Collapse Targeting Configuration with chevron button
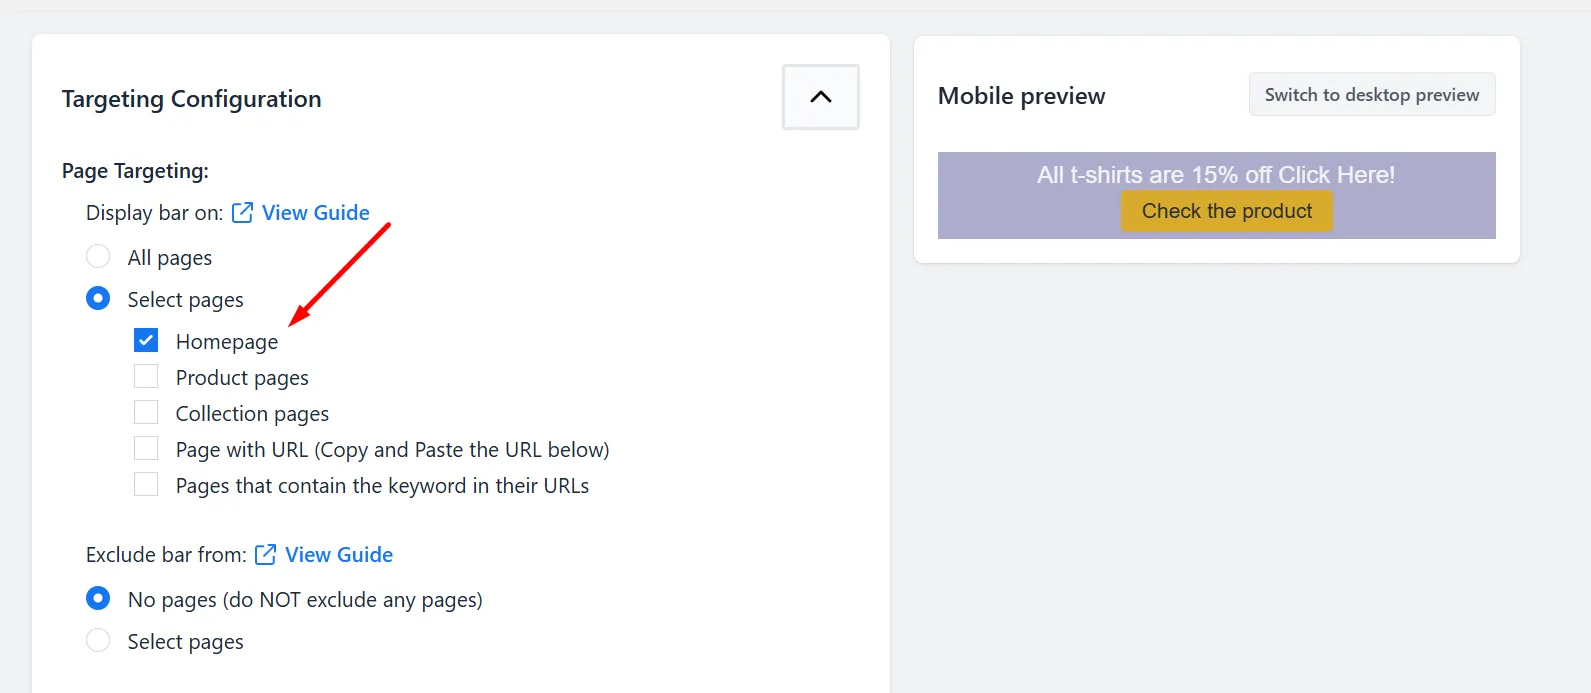The width and height of the screenshot is (1591, 693). pos(821,97)
